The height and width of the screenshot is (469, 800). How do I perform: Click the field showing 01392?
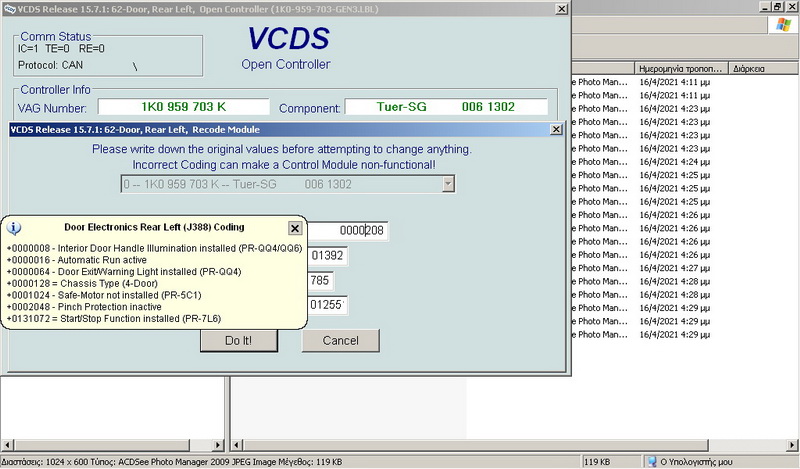(328, 256)
